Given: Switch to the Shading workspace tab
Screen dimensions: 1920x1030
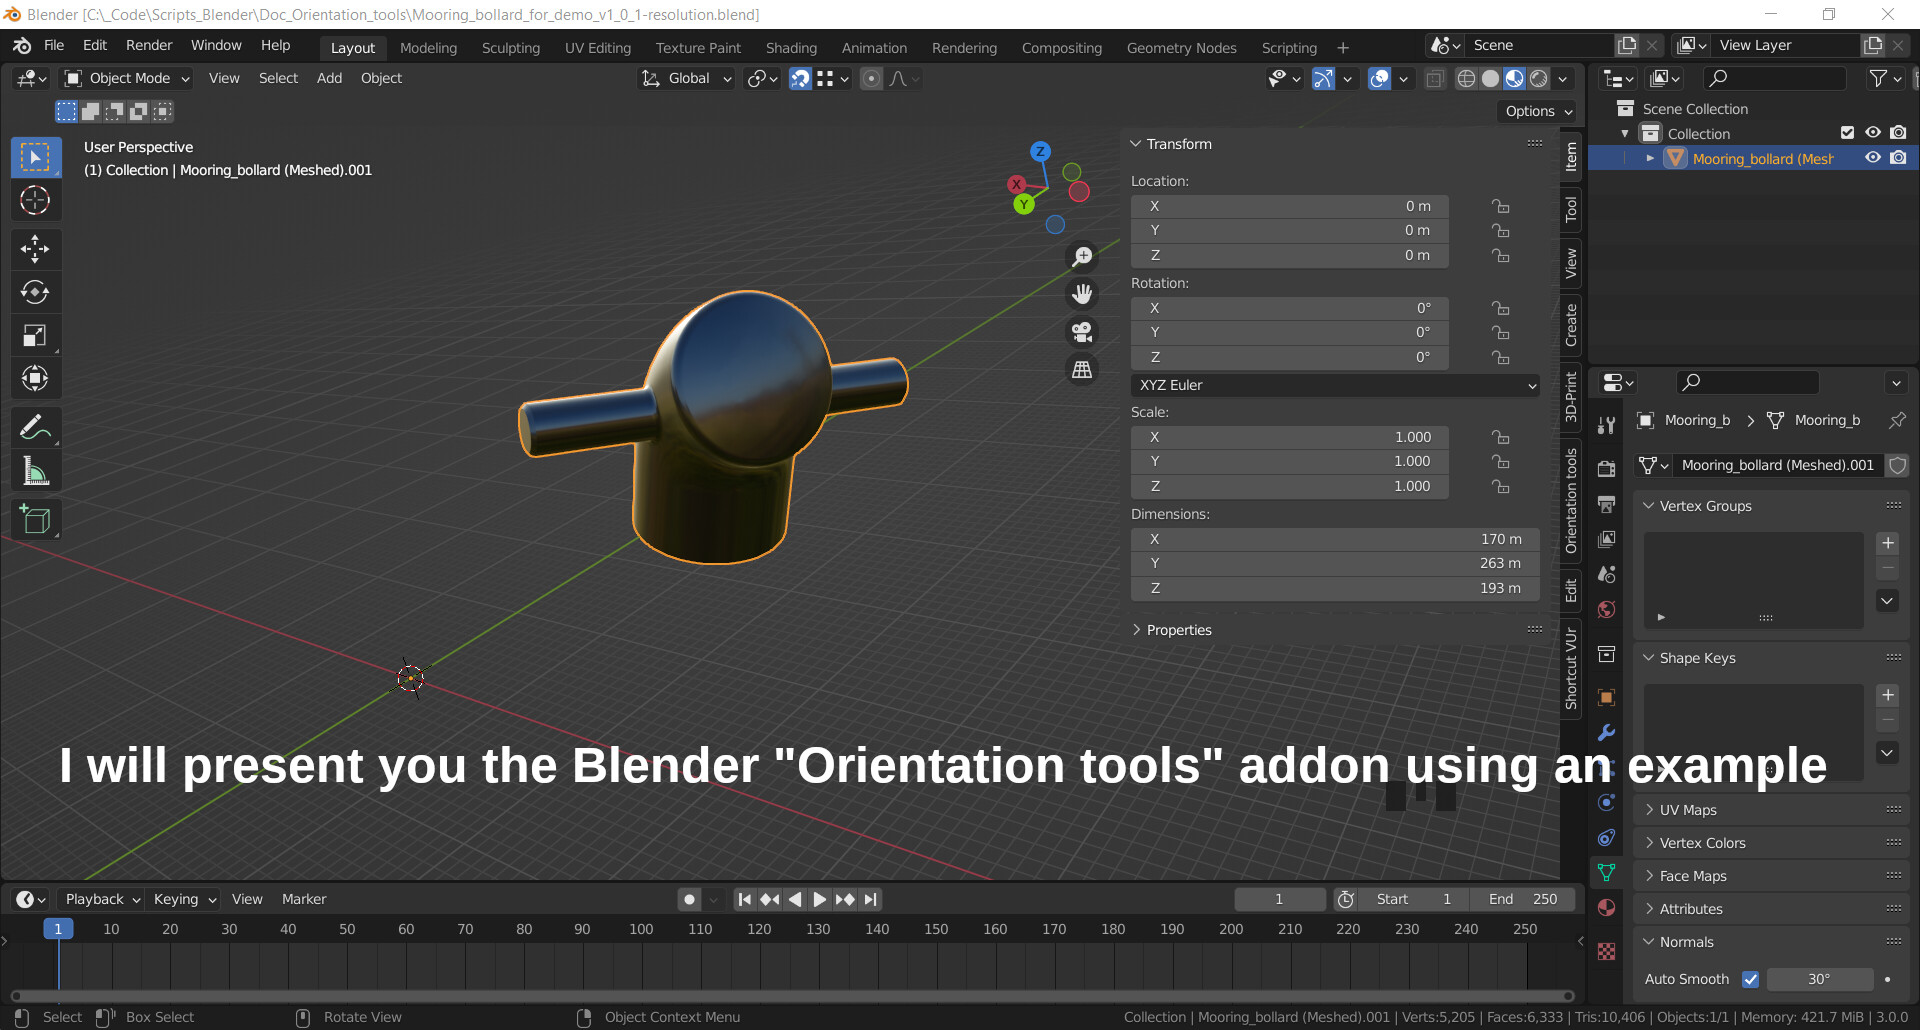Looking at the screenshot, I should click(791, 48).
